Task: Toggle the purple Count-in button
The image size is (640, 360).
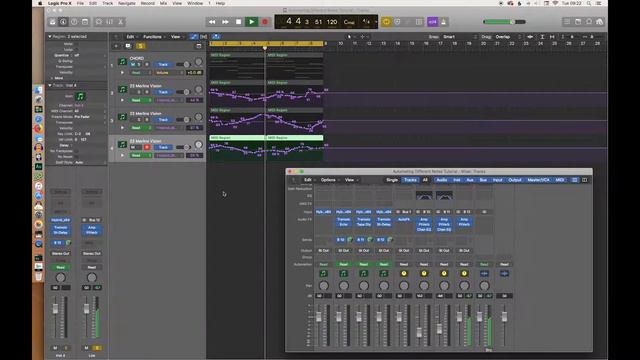Action: [432, 22]
